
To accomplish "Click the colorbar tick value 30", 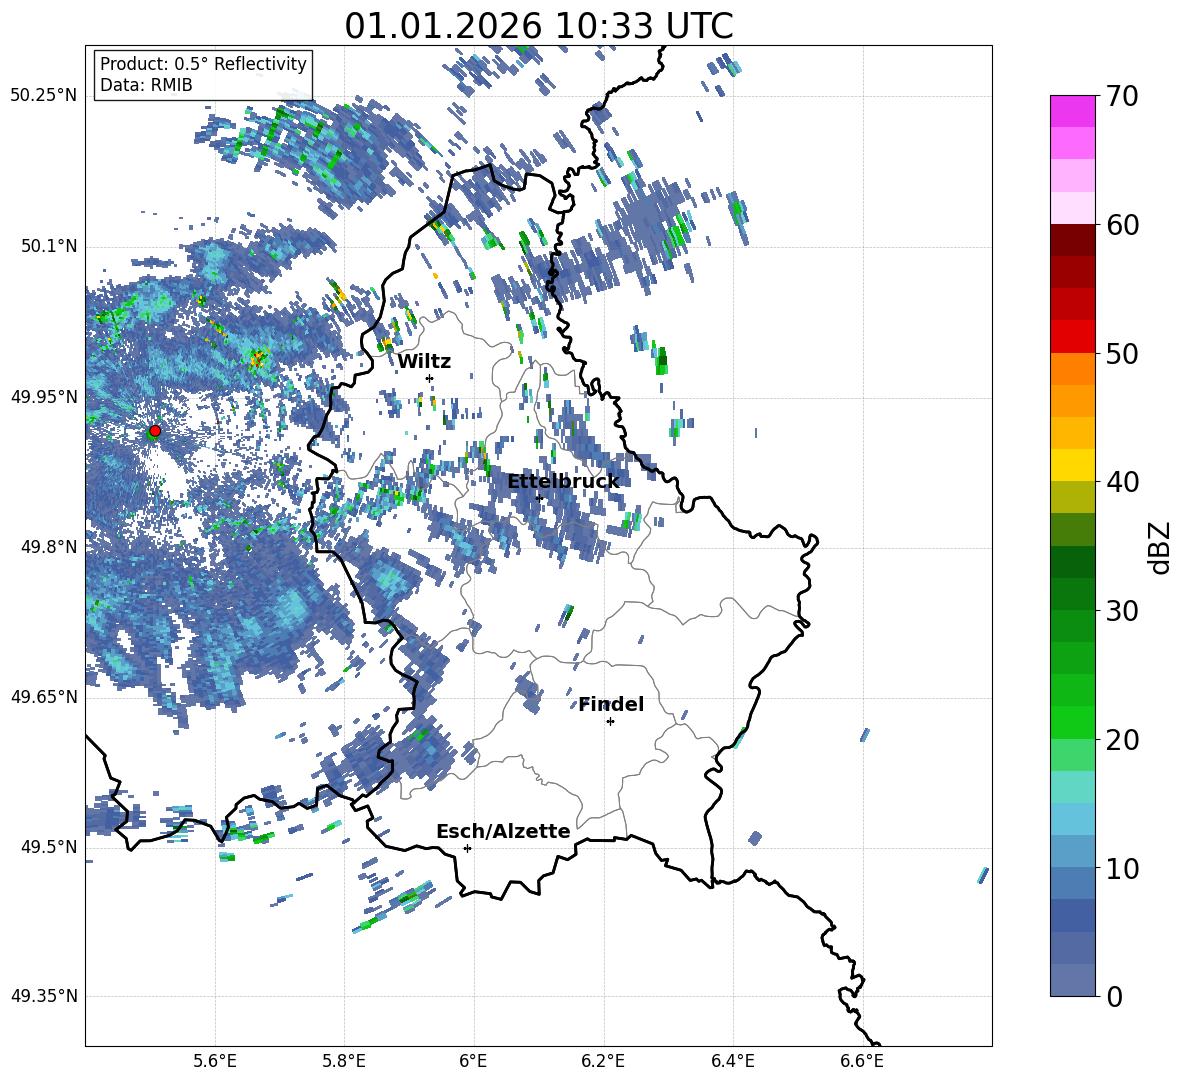I will (x=1122, y=610).
